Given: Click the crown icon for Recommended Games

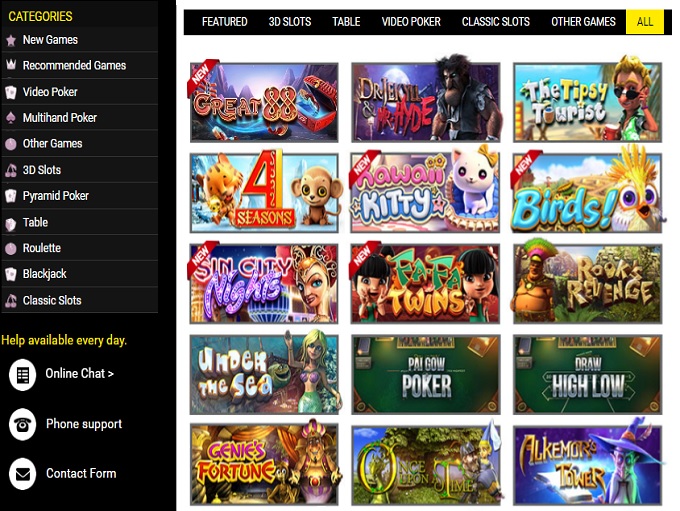Looking at the screenshot, I should click(11, 65).
